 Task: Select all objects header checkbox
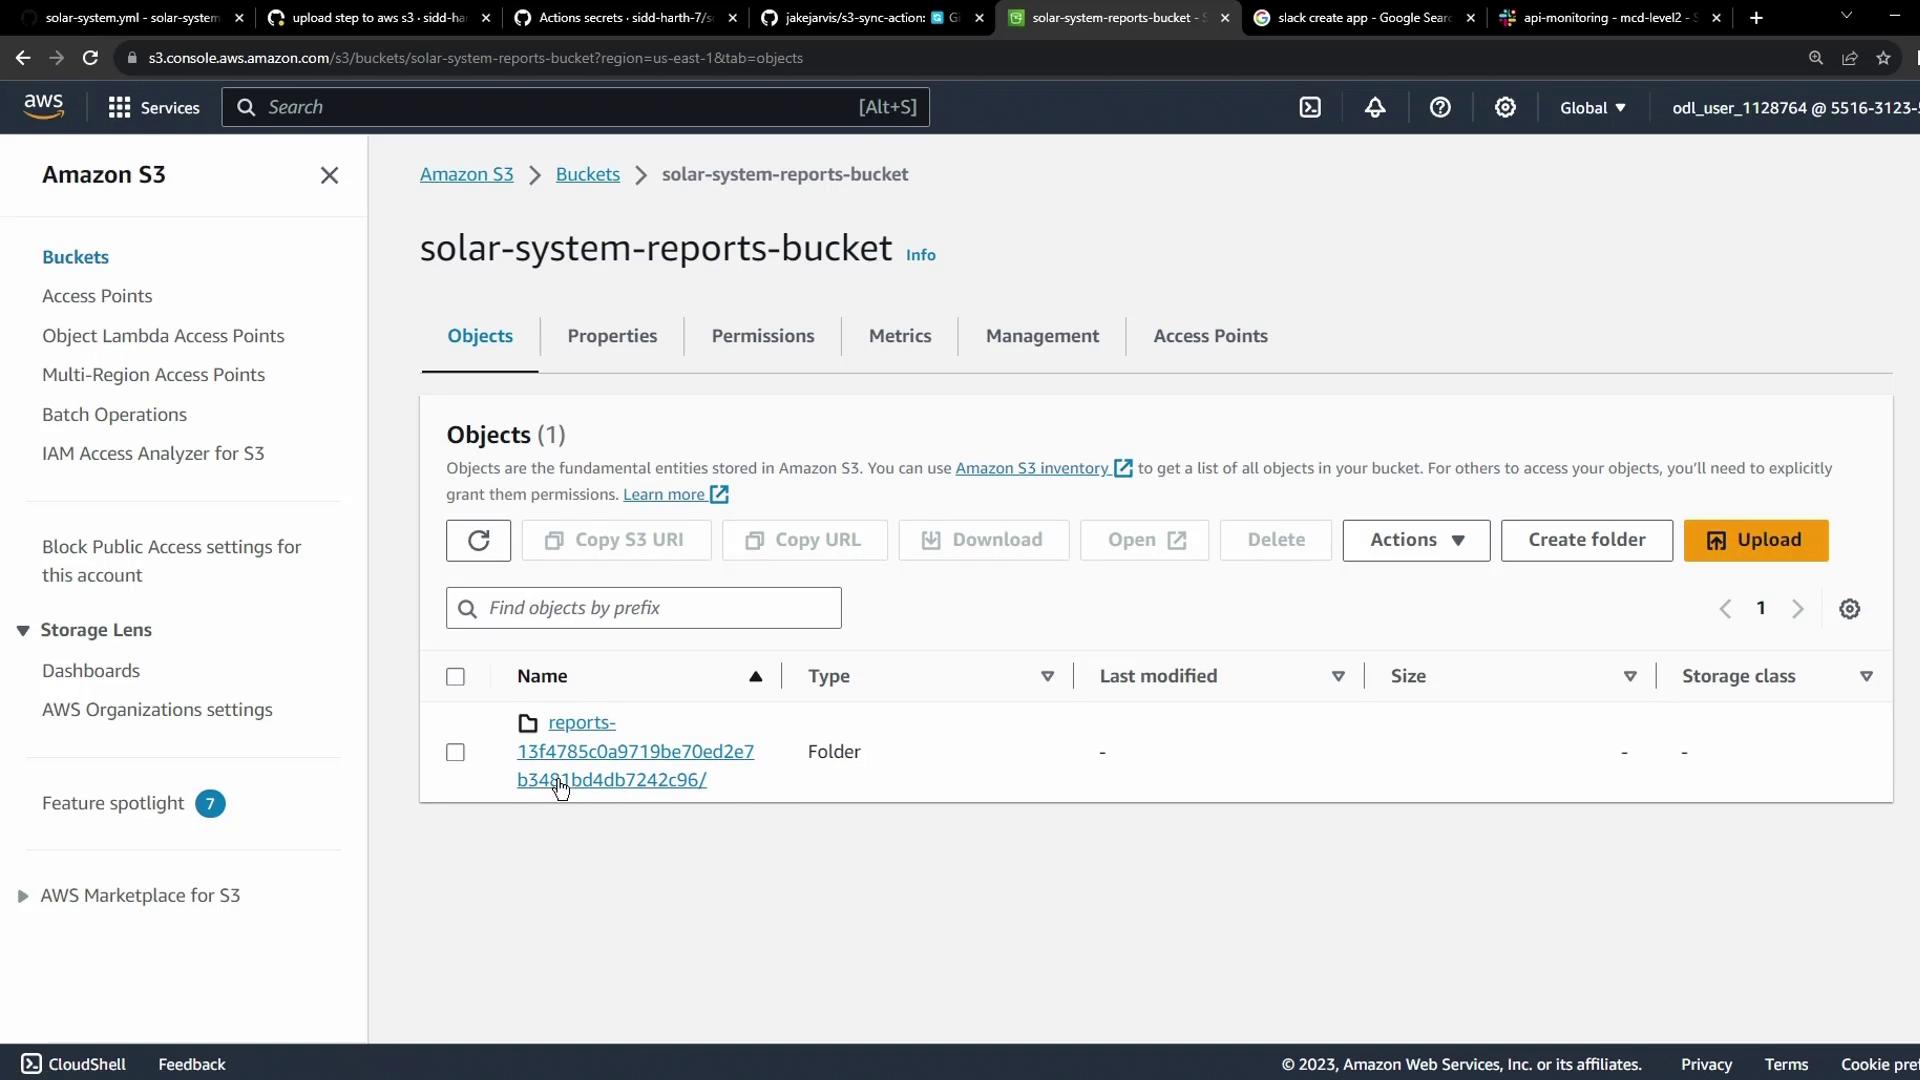[x=455, y=677]
